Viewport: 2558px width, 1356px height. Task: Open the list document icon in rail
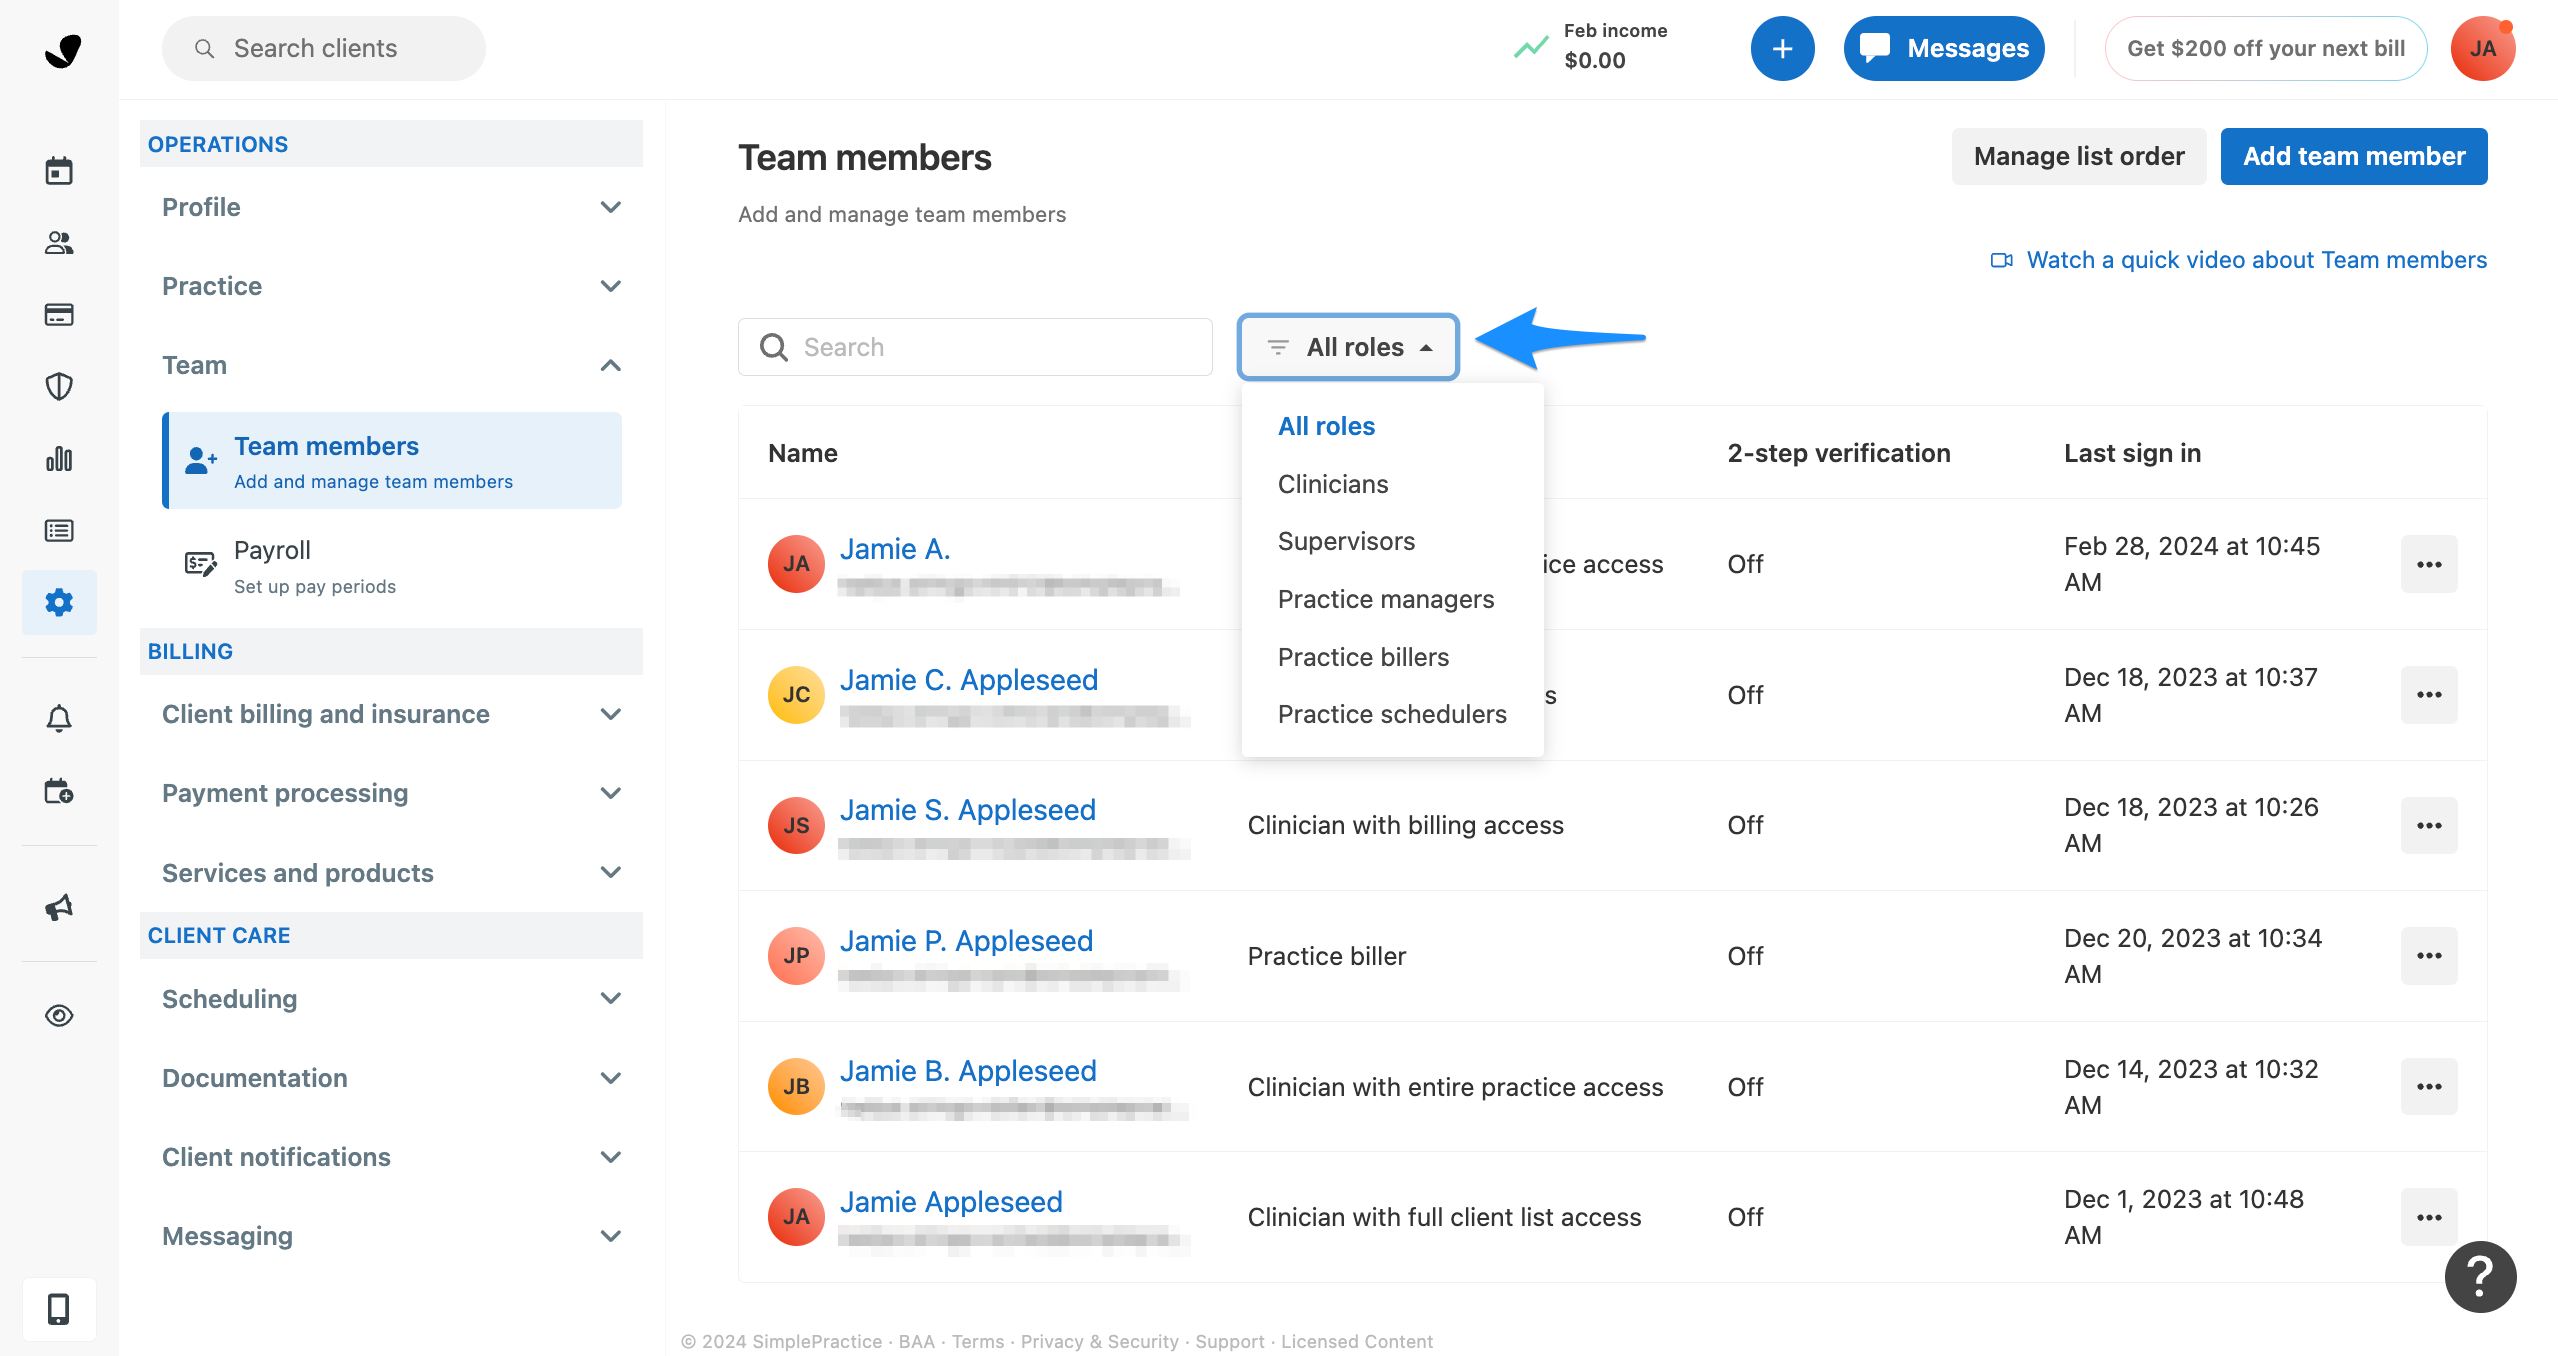(59, 531)
